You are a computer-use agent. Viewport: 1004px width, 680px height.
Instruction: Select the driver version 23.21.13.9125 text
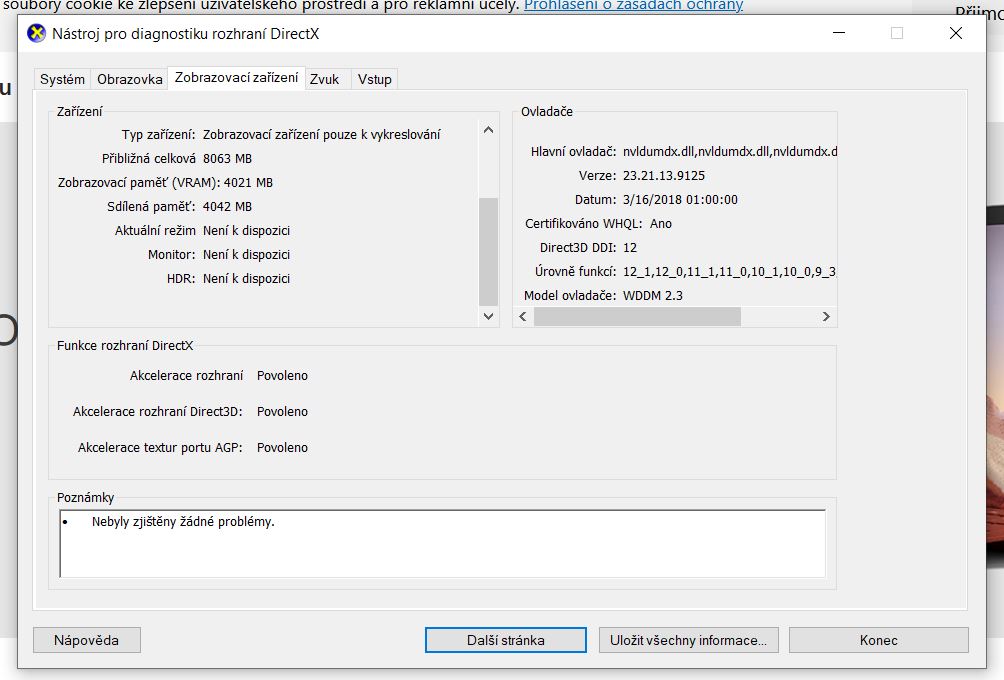664,175
